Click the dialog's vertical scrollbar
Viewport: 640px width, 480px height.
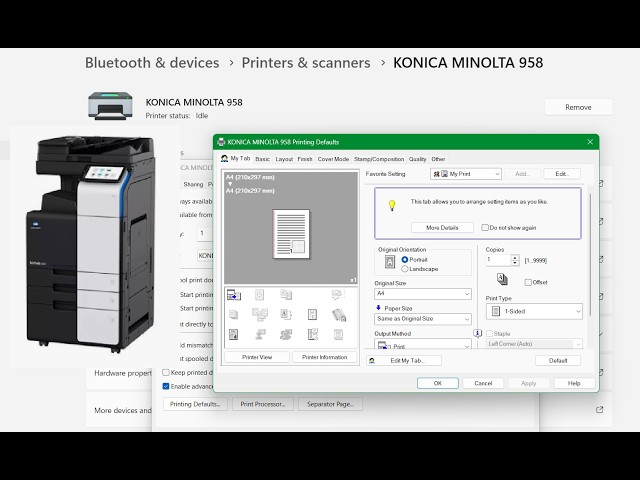click(590, 256)
